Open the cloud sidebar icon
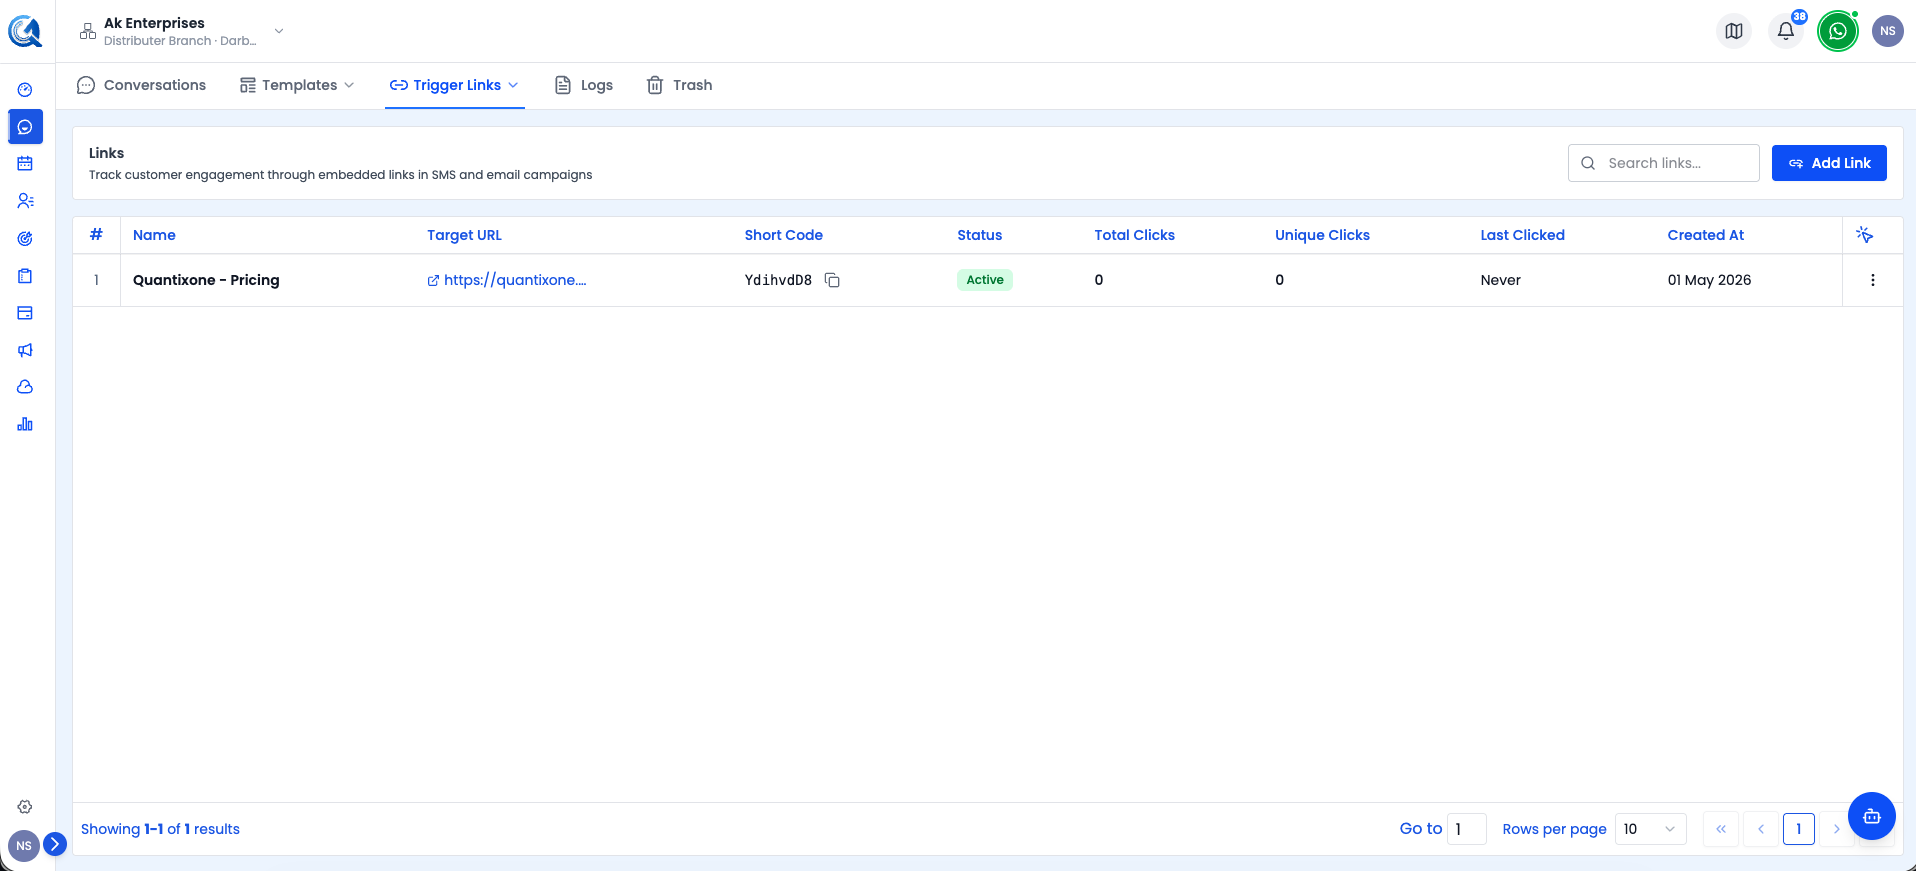This screenshot has height=871, width=1916. [25, 387]
